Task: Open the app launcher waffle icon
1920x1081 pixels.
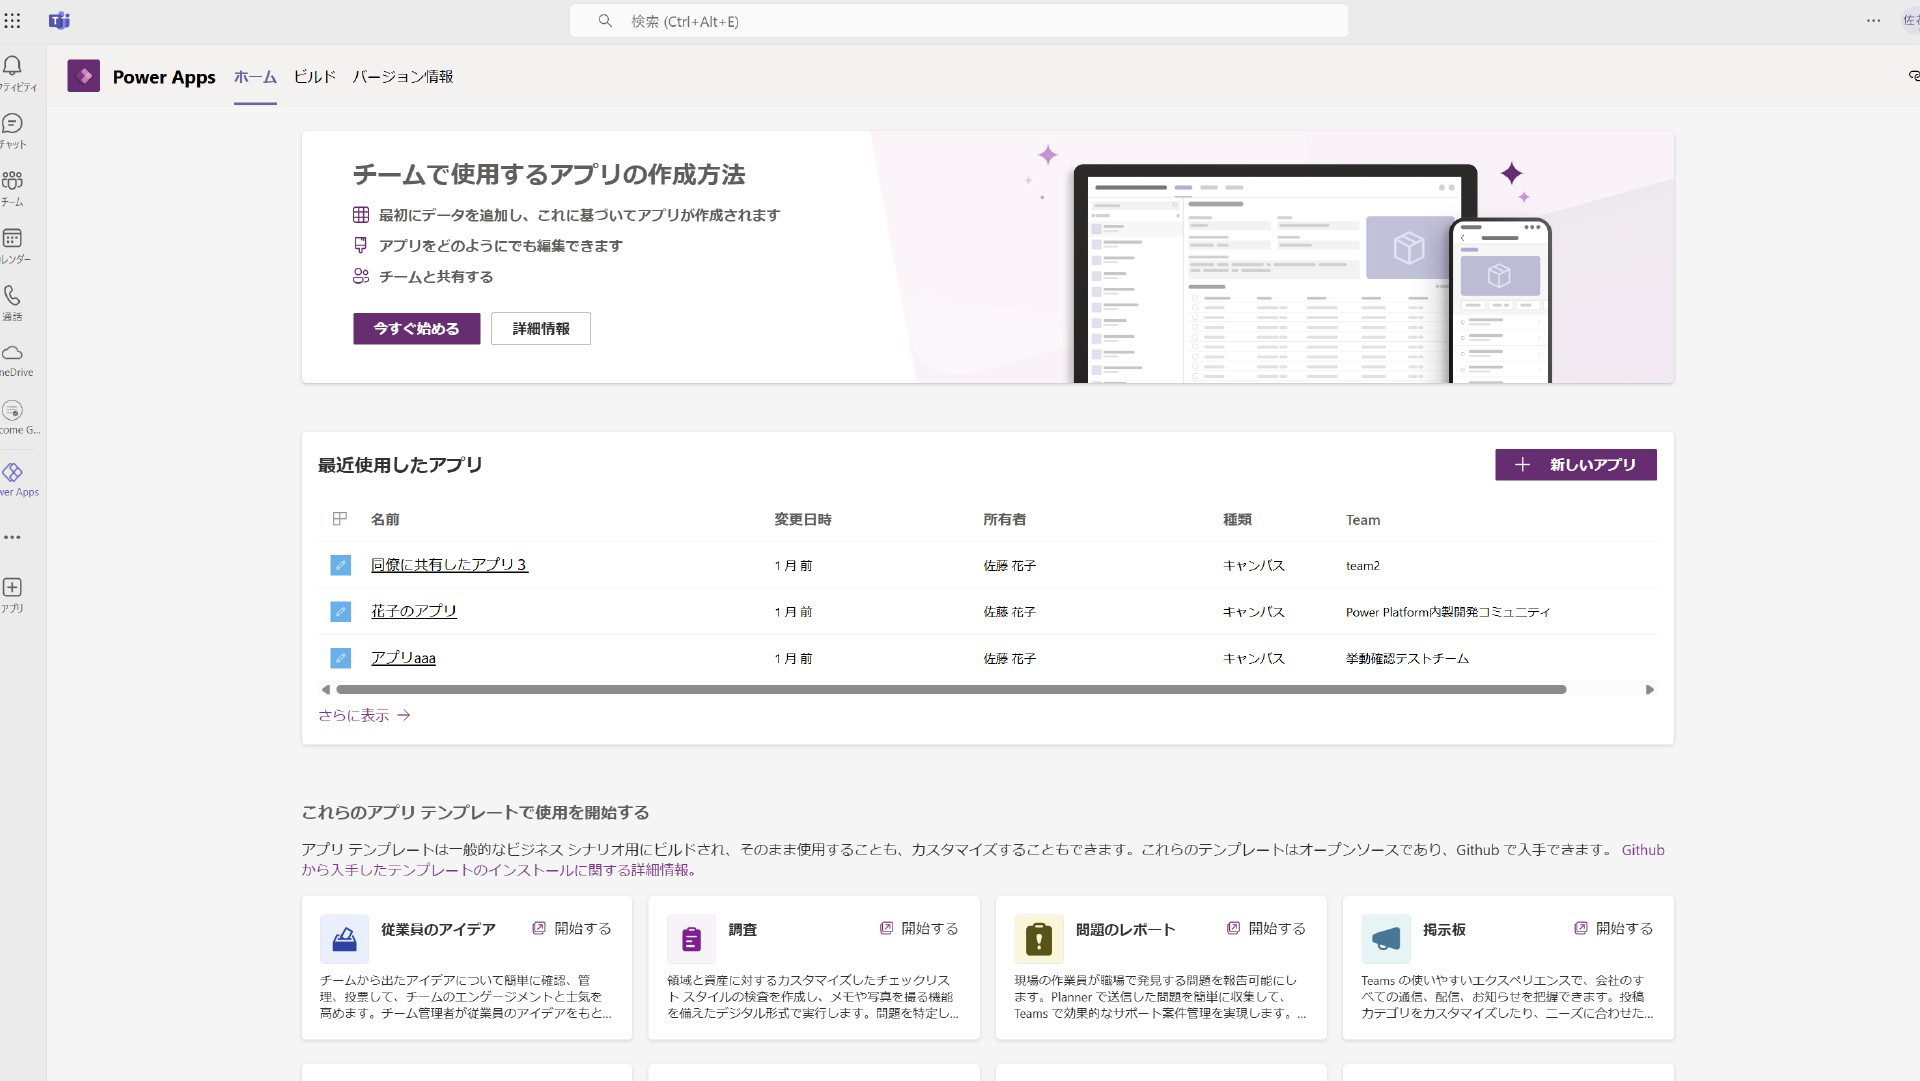Action: click(x=12, y=20)
